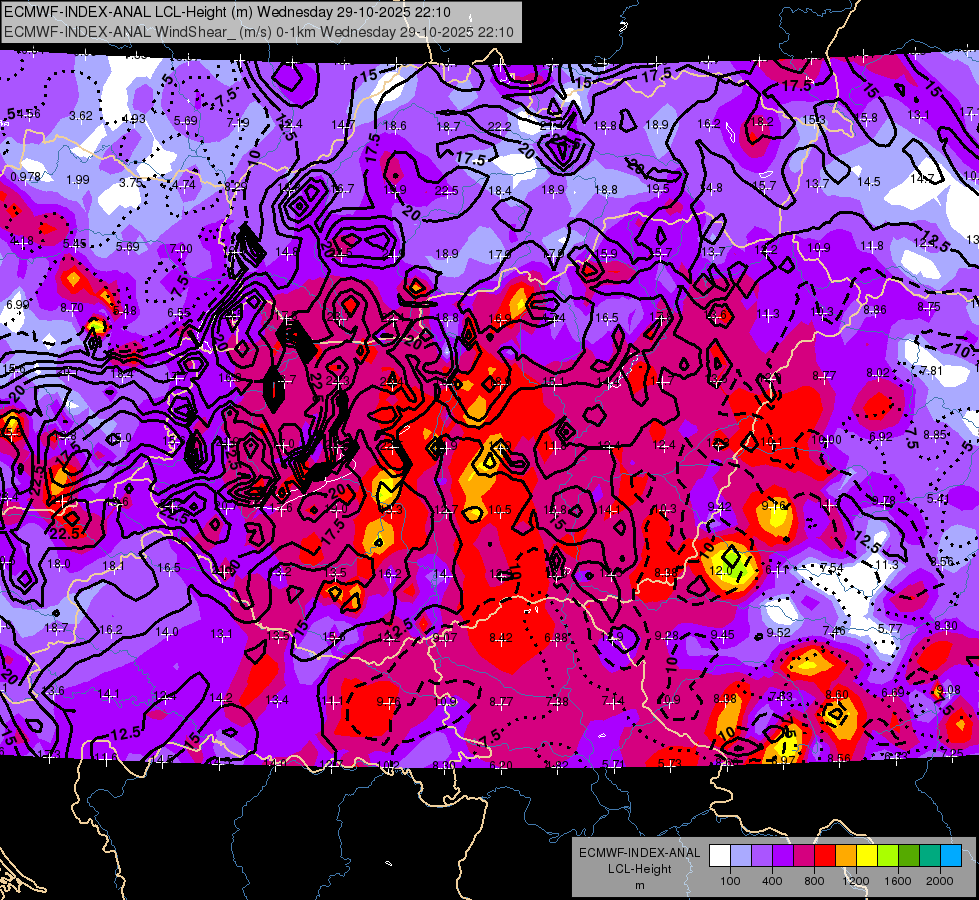Click the grid value '9.45'
This screenshot has height=900, width=979.
[x=722, y=635]
